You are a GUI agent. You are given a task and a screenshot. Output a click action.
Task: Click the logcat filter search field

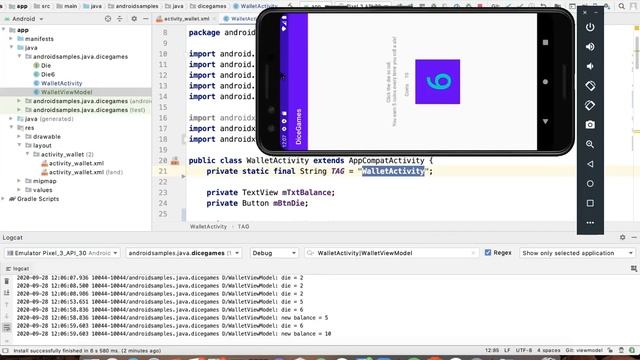coord(392,253)
